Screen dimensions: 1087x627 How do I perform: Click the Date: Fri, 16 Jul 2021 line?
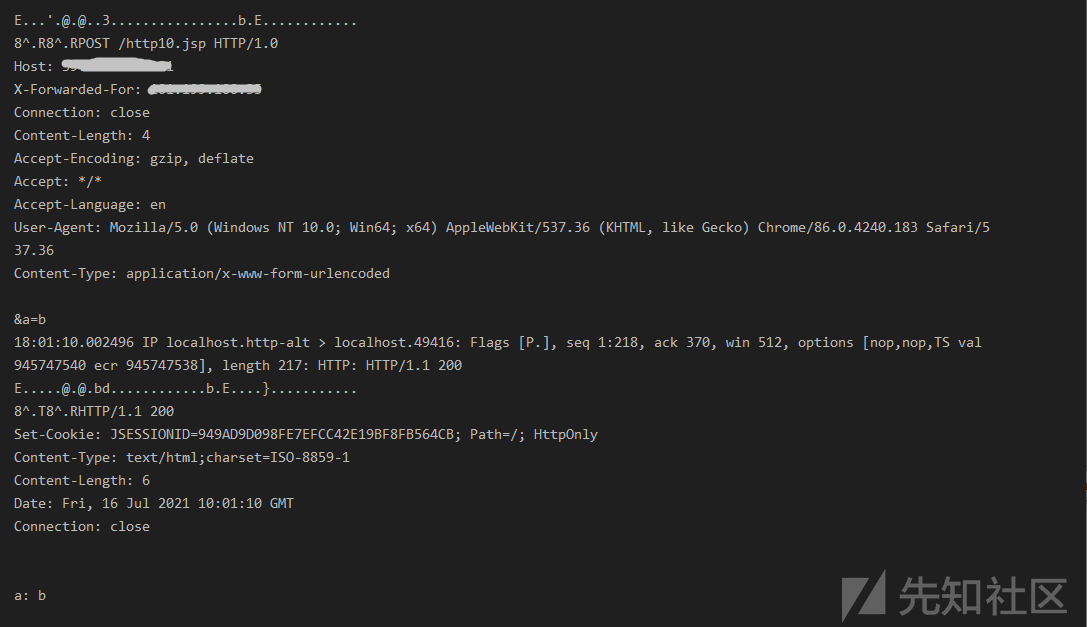pyautogui.click(x=154, y=503)
